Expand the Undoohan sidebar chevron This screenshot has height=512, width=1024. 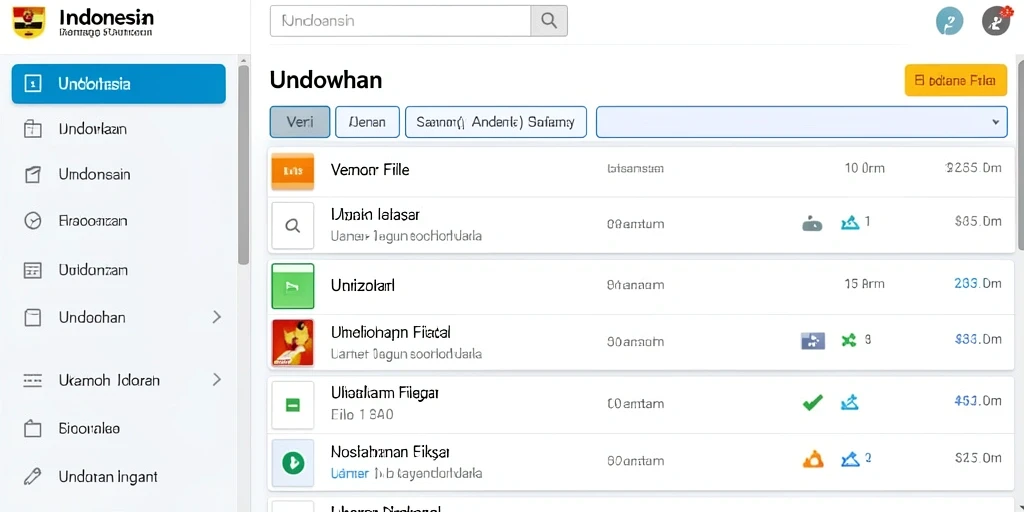click(217, 317)
